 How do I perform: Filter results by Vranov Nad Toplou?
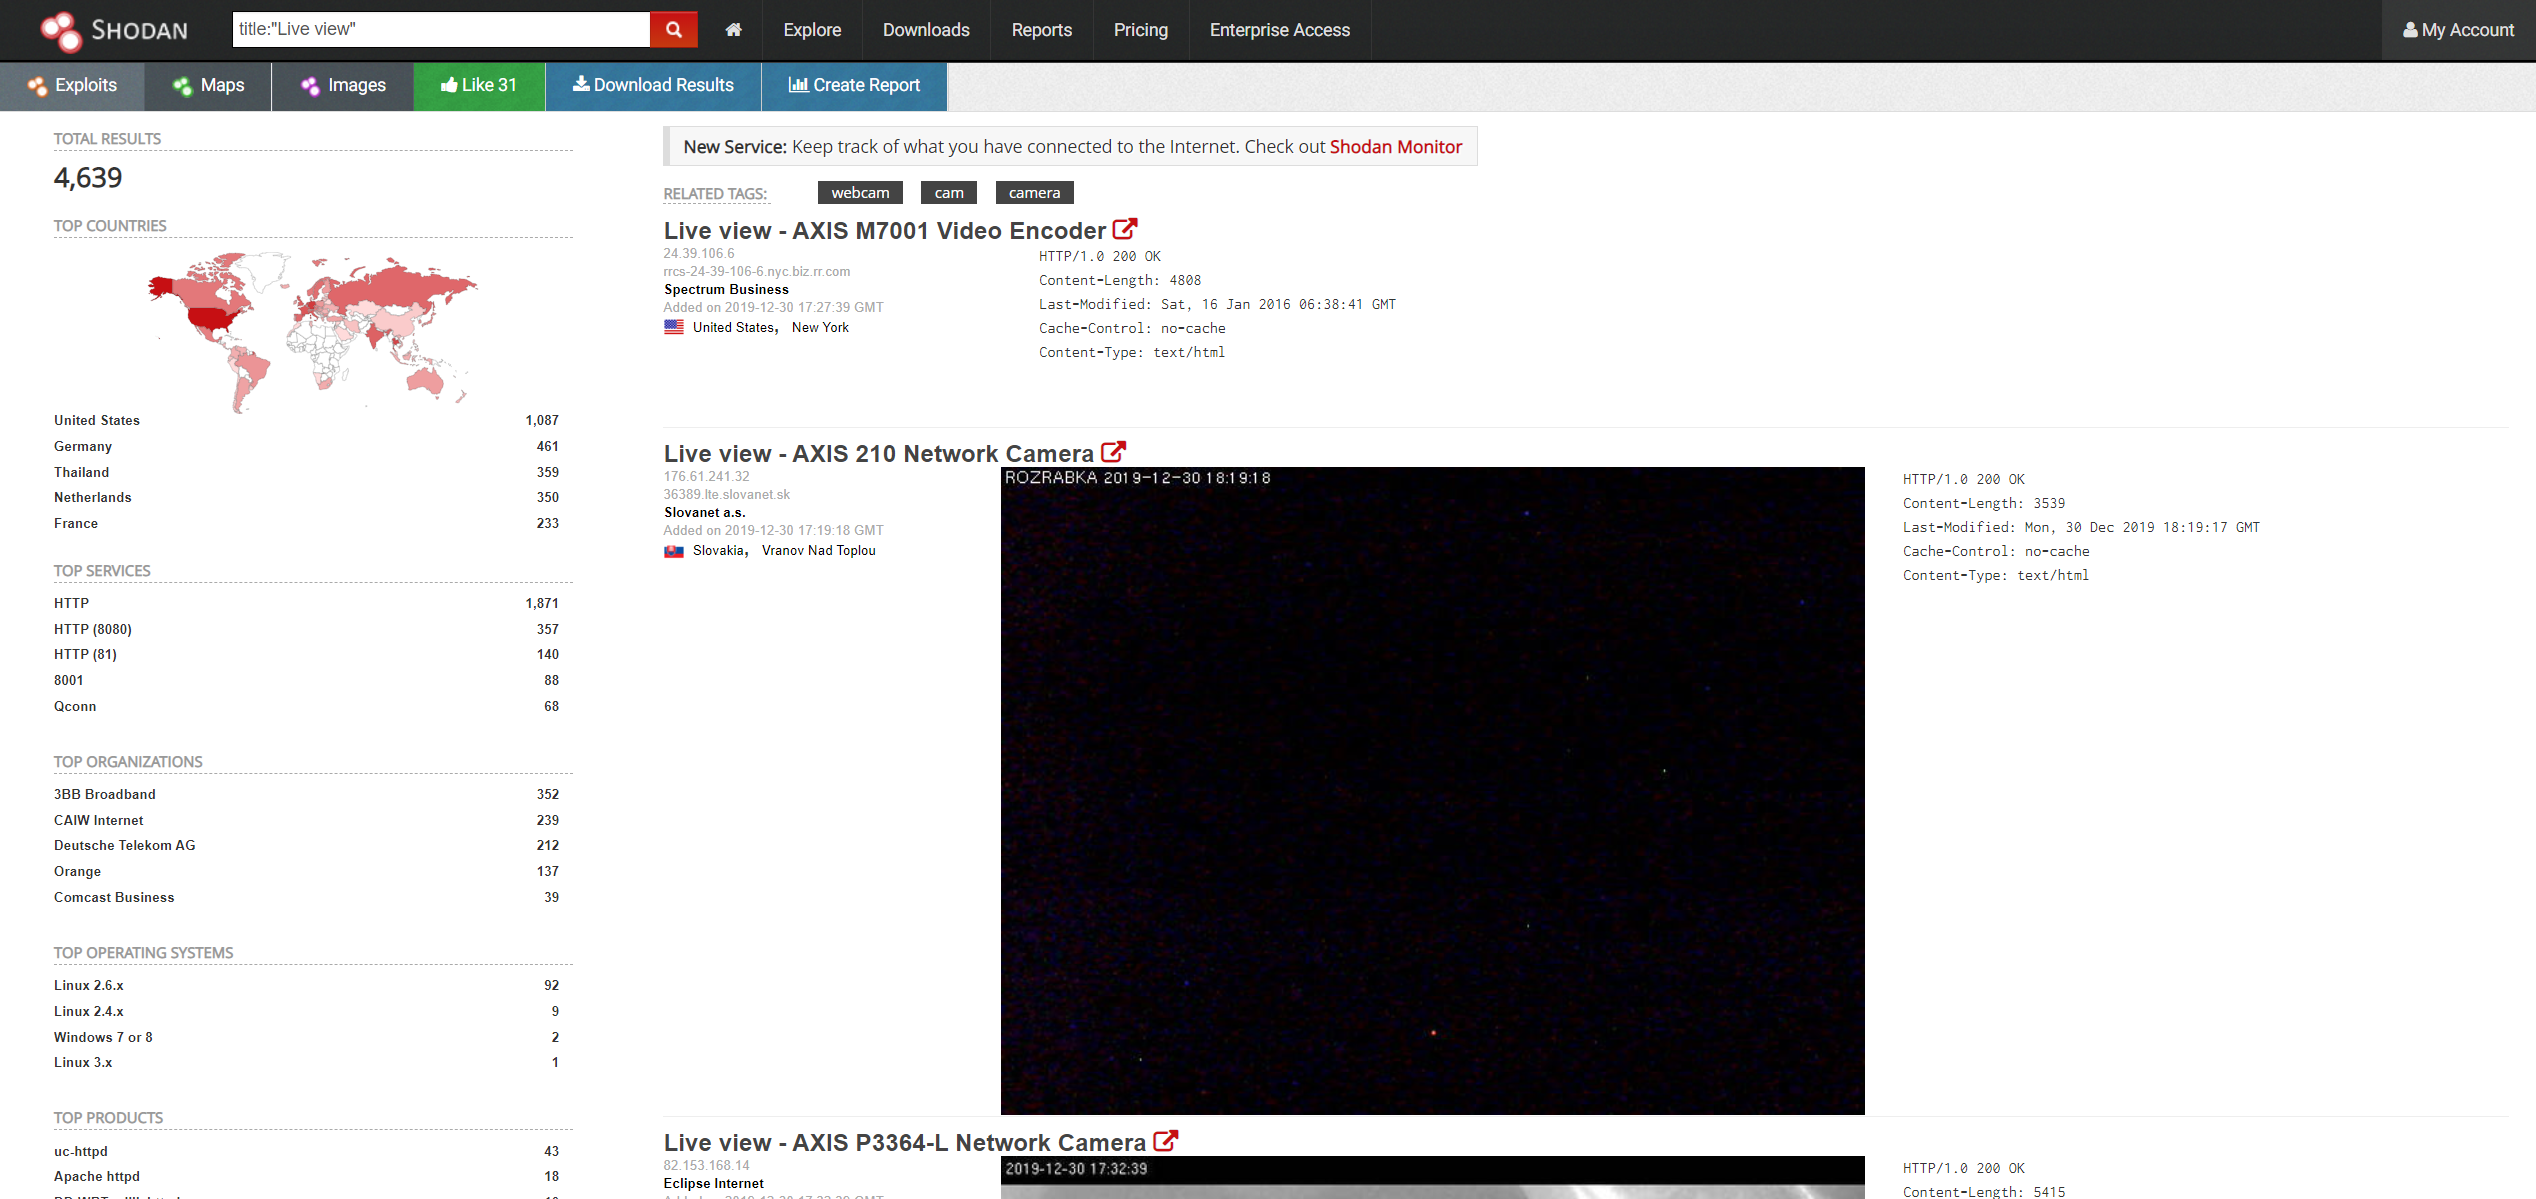point(819,550)
